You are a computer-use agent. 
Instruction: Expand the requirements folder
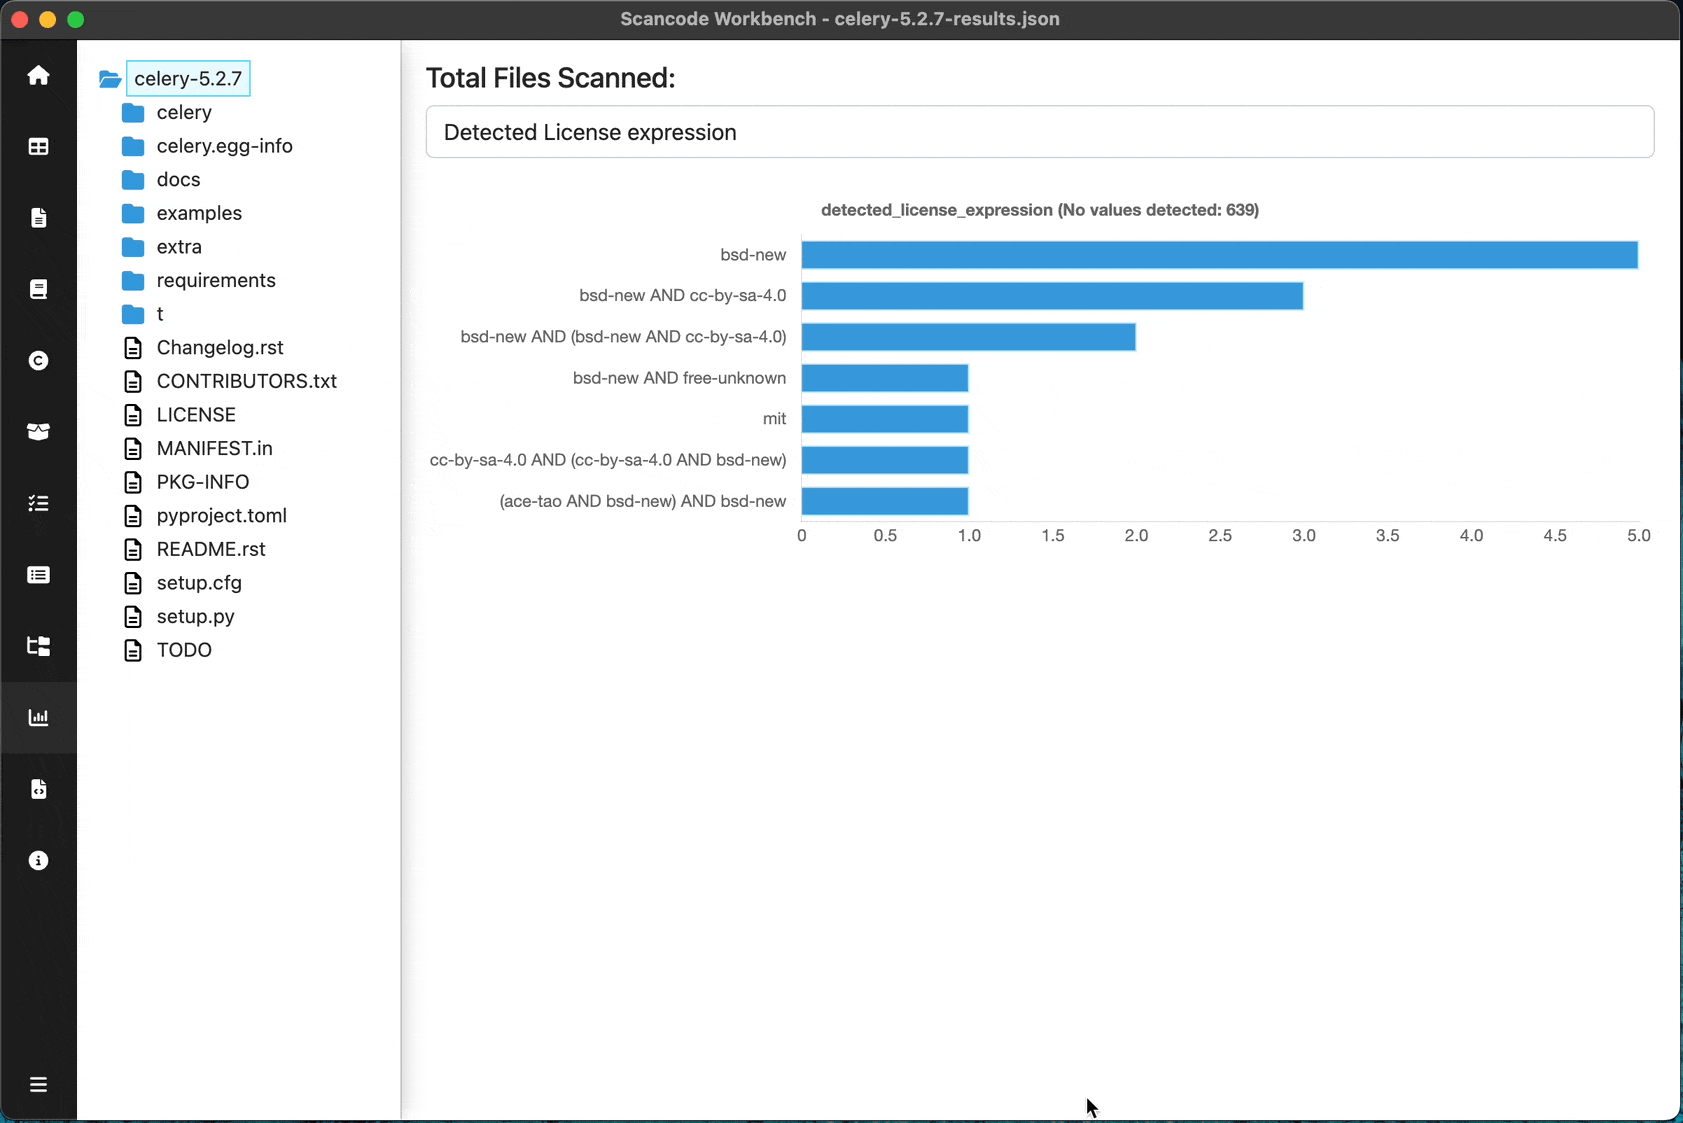[216, 281]
